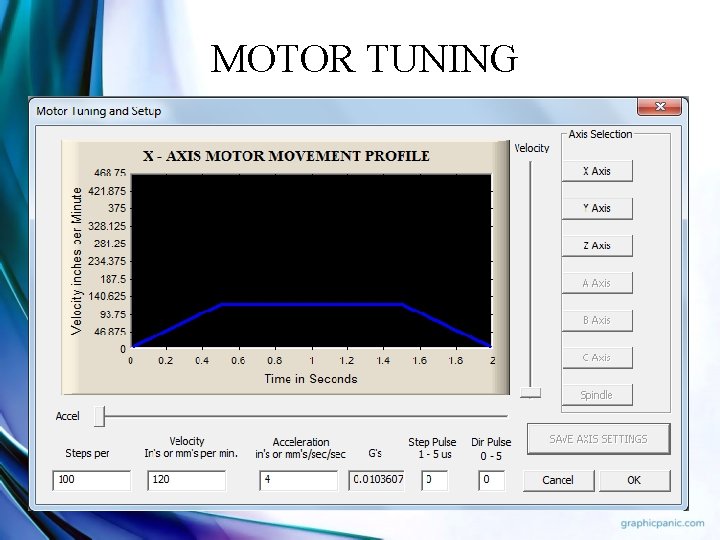Click the blue velocity profile plateau line
This screenshot has height=540, width=720.
[x=312, y=304]
